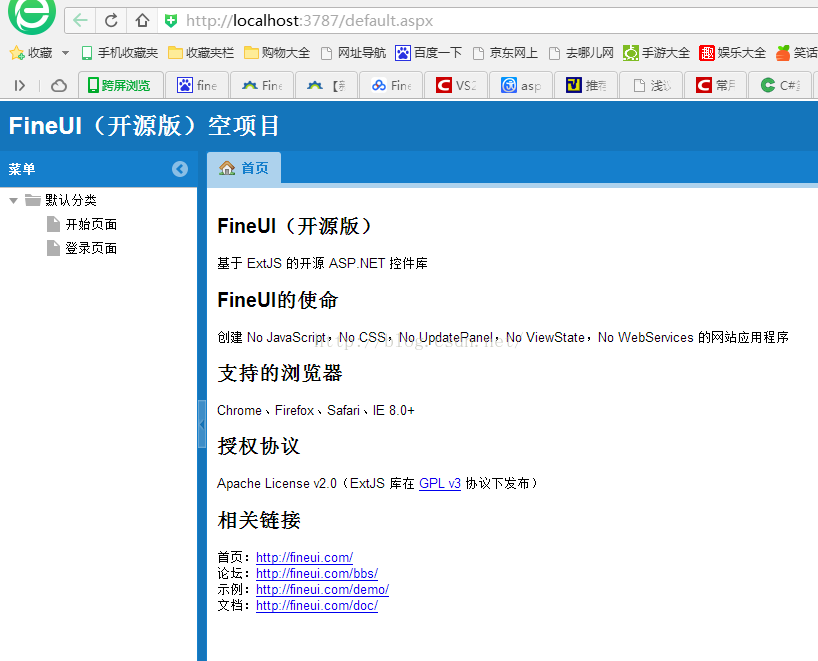Image resolution: width=818 pixels, height=661 pixels.
Task: Collapse the 默认分类 tree node
Action: click(x=14, y=200)
